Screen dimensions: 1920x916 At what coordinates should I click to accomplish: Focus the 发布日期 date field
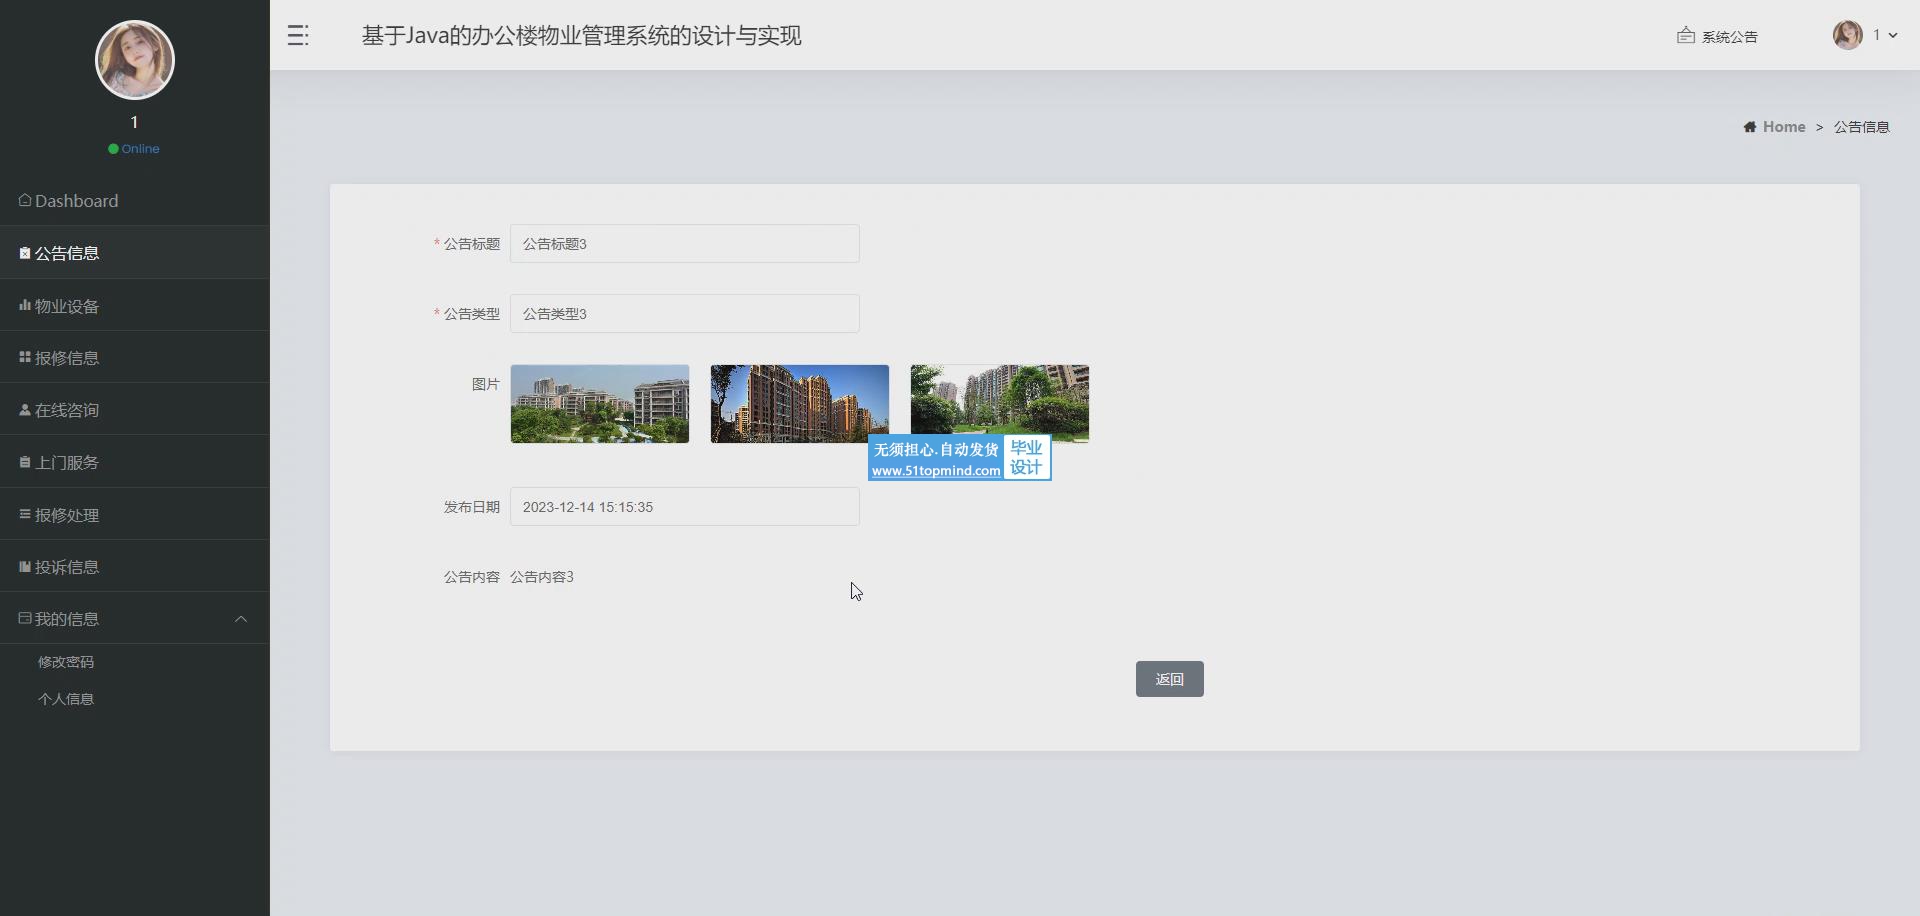[685, 507]
